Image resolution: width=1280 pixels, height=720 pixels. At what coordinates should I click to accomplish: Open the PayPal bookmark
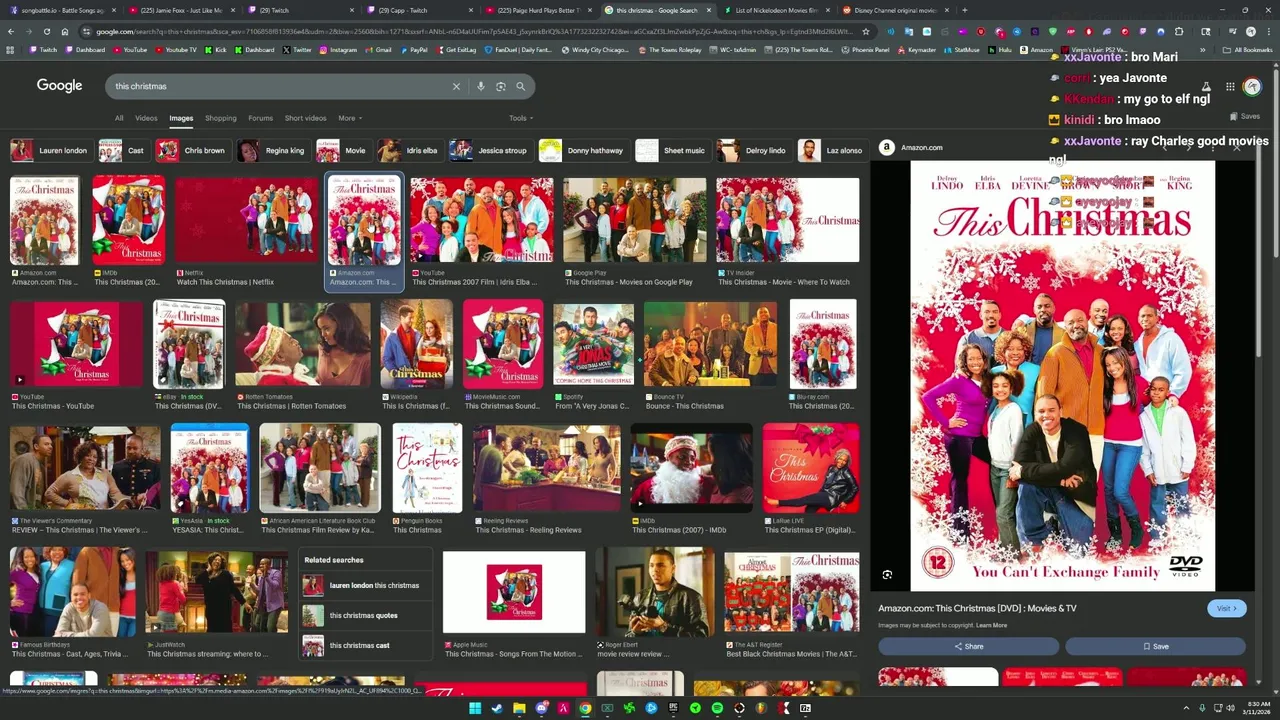414,49
